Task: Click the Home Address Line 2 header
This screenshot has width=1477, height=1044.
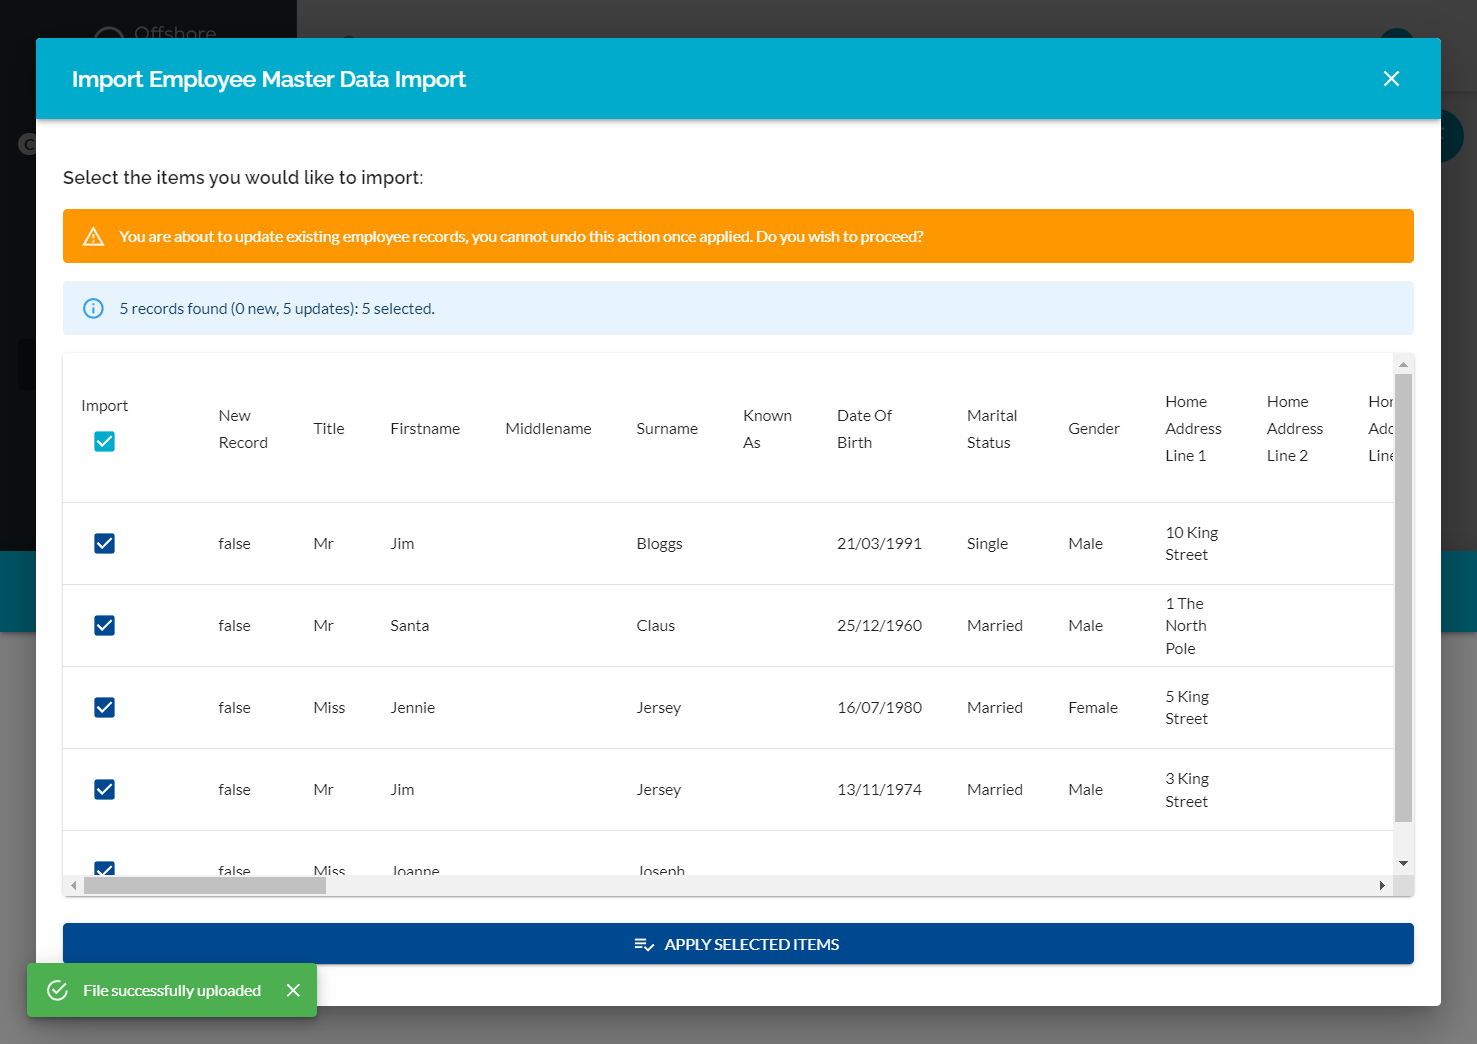Action: [1295, 428]
